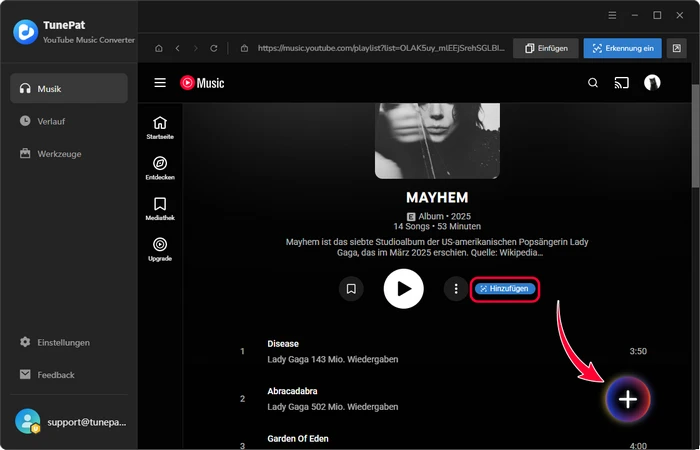Open Upgrade page
Screen dimensions: 700x450
(160, 250)
